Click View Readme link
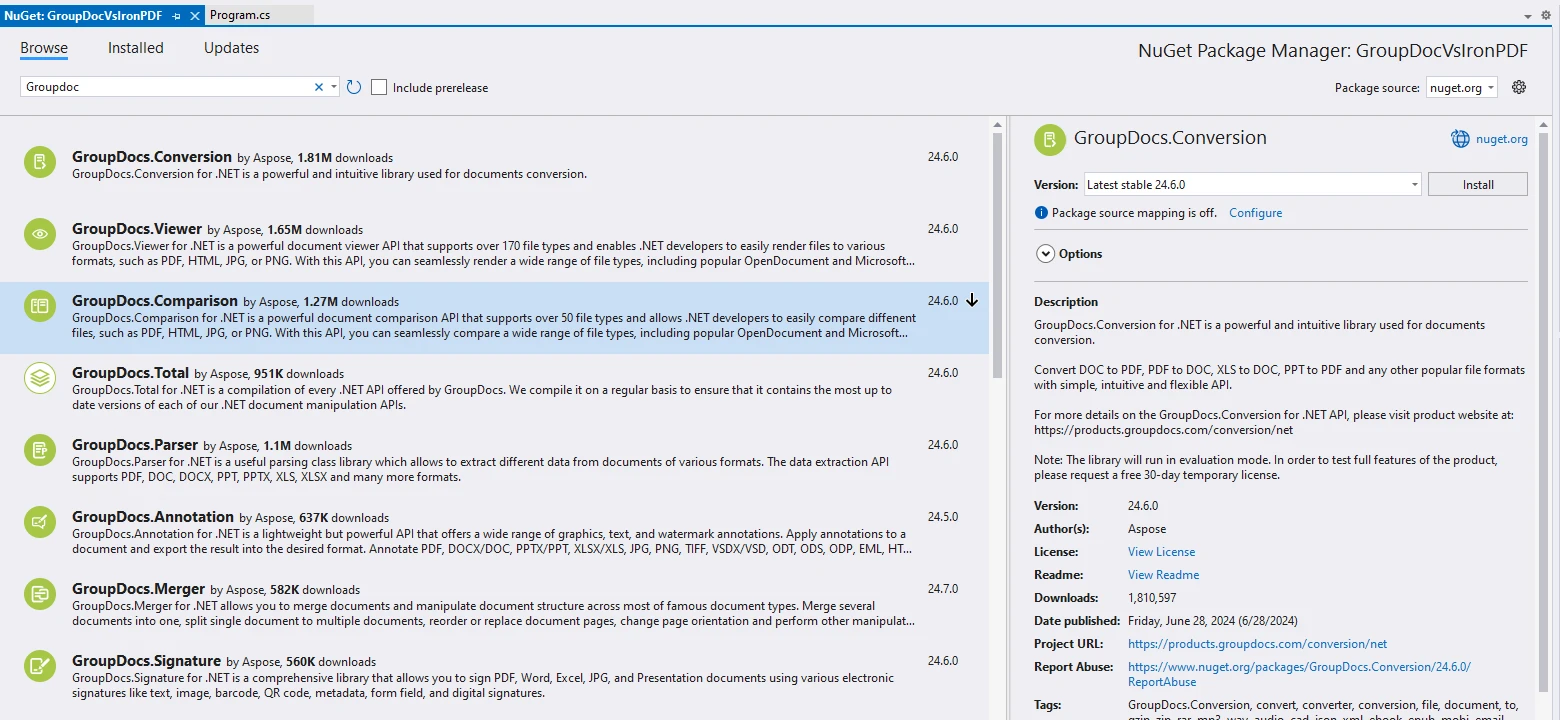The width and height of the screenshot is (1560, 720). coord(1163,575)
